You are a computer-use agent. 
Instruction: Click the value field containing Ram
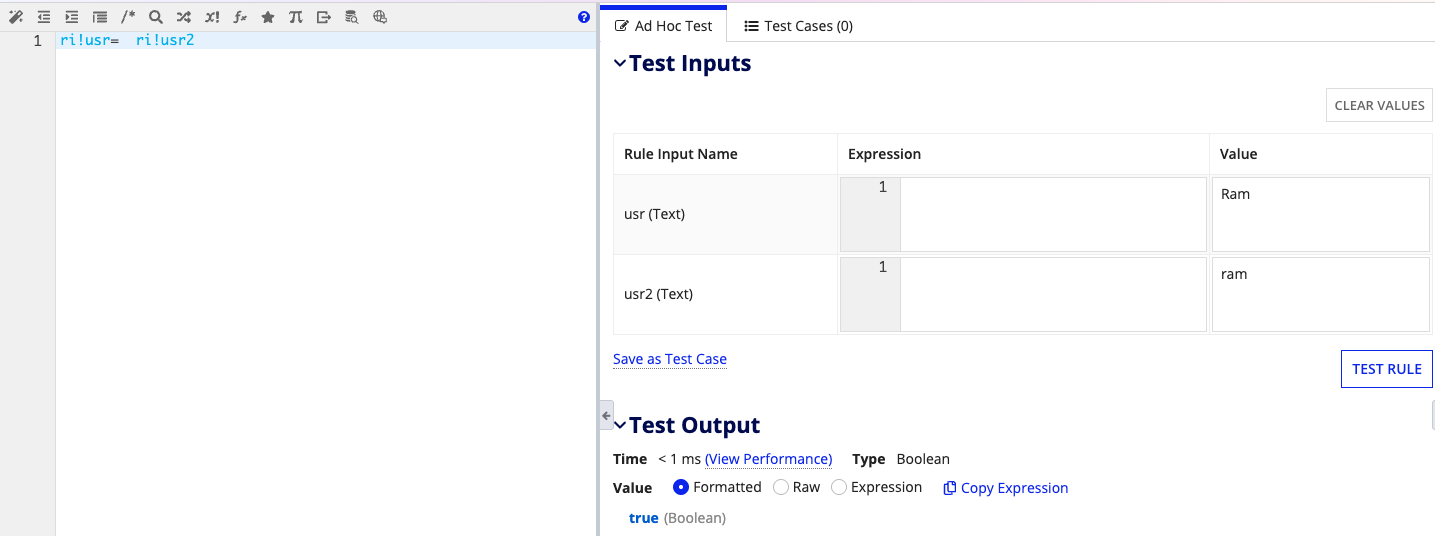[x=1320, y=214]
